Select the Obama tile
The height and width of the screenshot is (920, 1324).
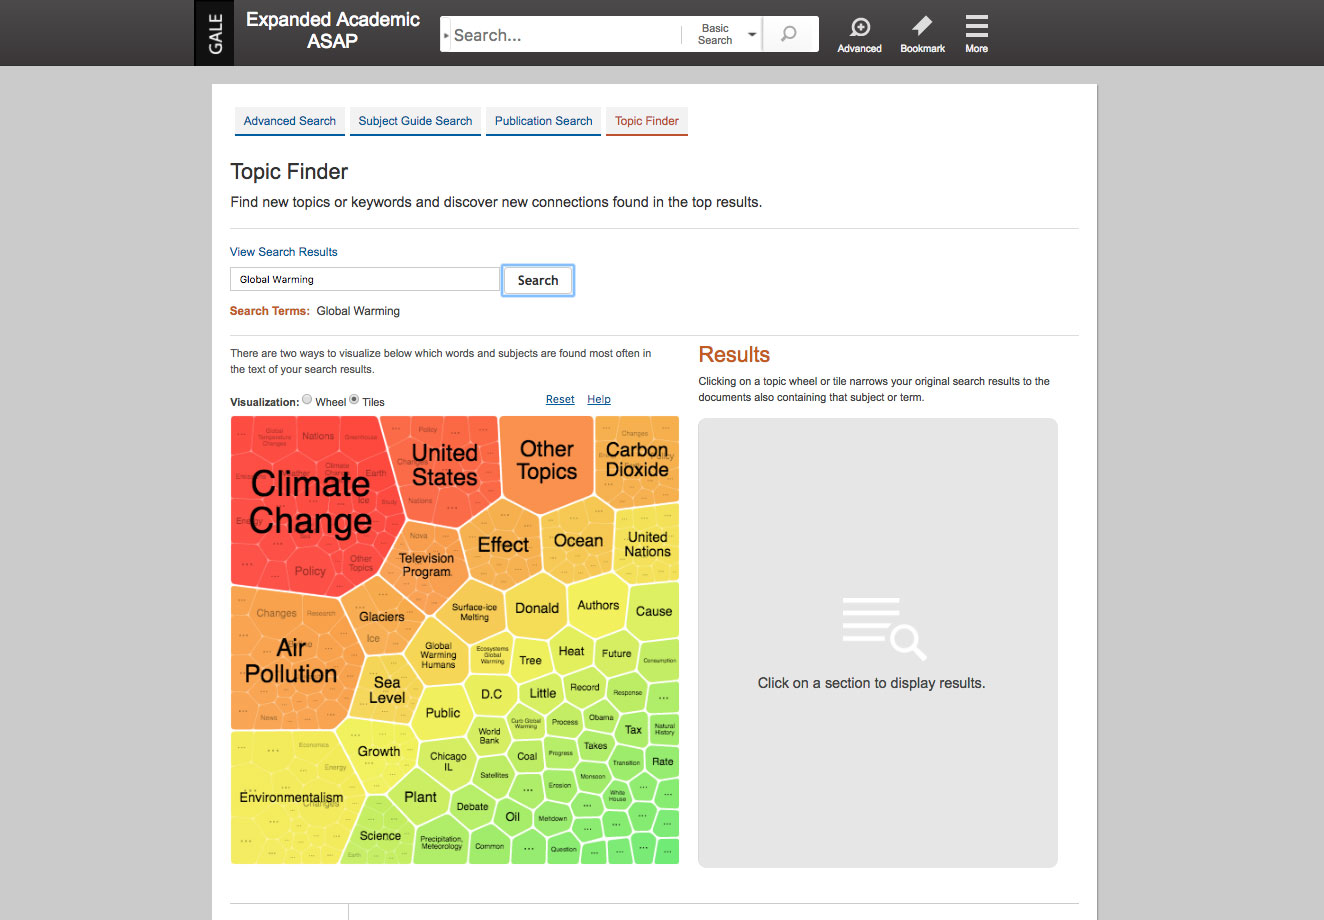[x=601, y=717]
